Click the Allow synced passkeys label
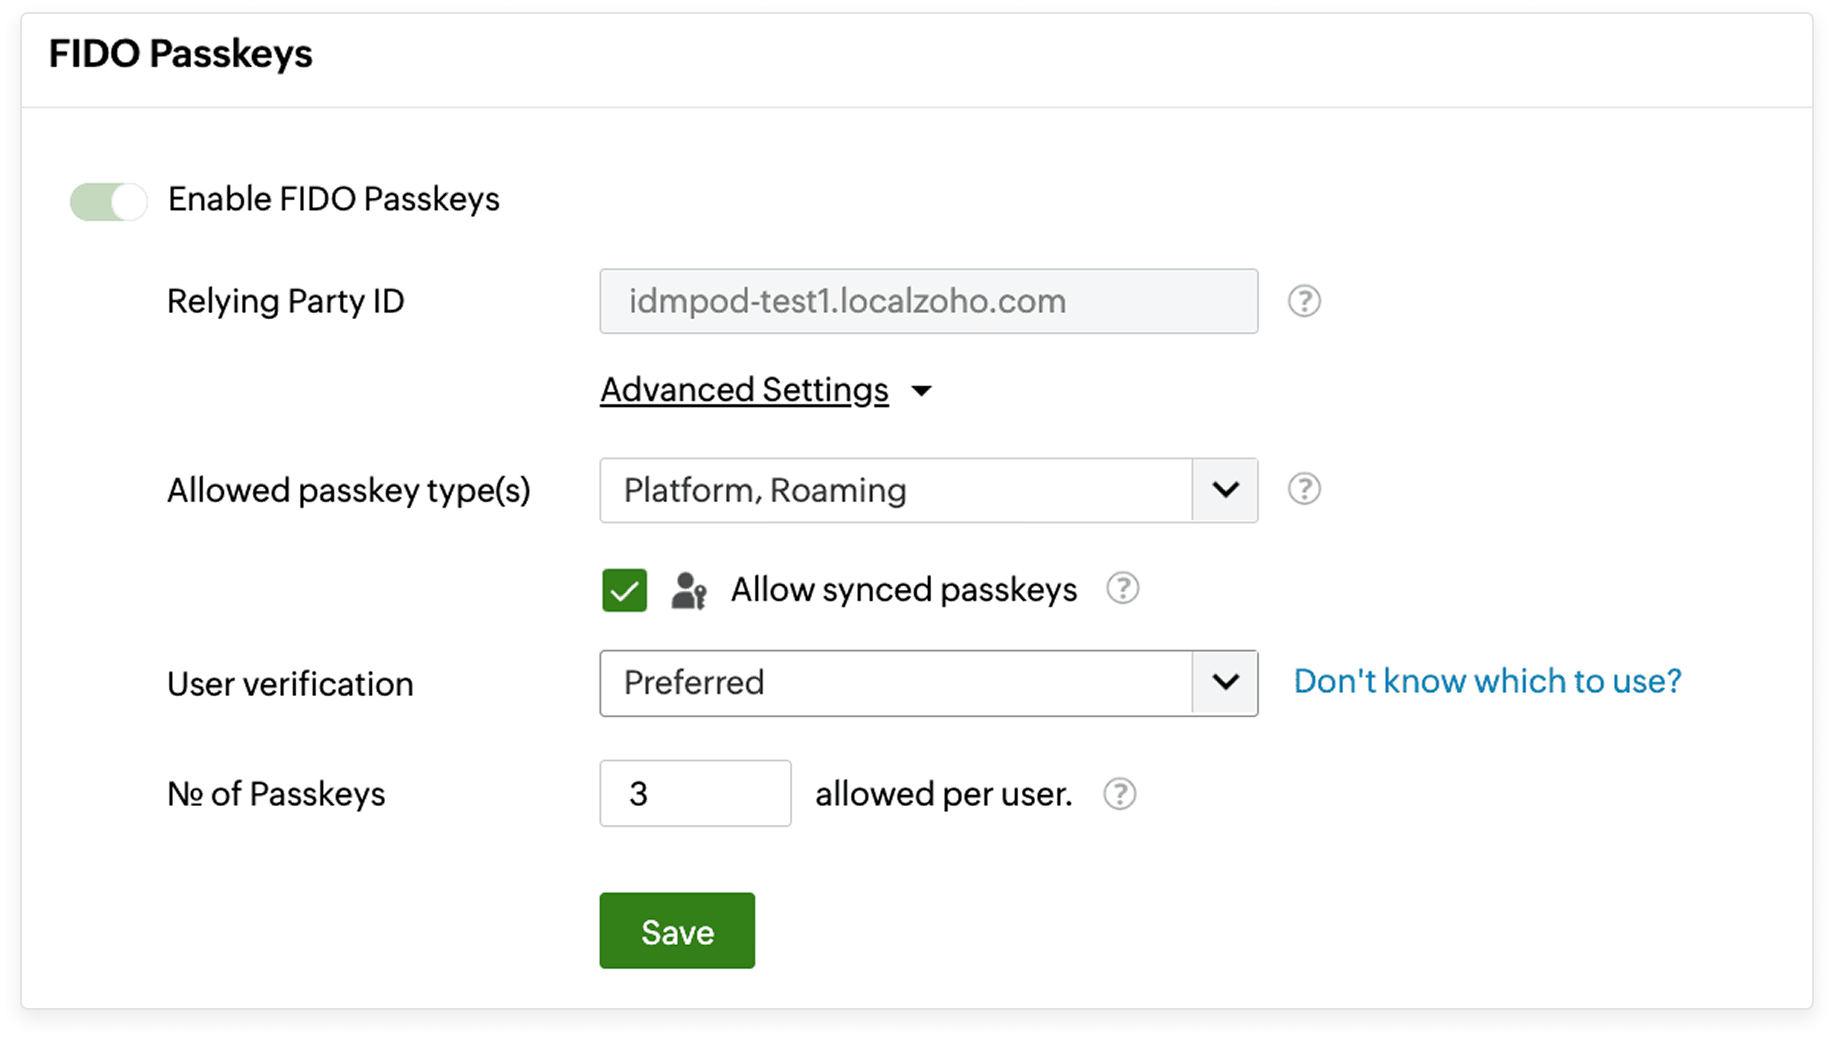This screenshot has height=1038, width=1834. [x=903, y=590]
